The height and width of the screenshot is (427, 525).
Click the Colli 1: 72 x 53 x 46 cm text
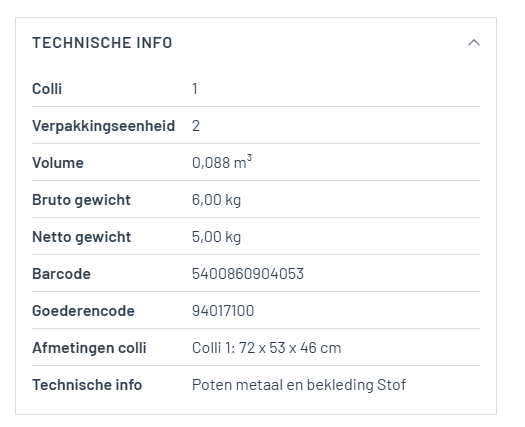click(267, 348)
